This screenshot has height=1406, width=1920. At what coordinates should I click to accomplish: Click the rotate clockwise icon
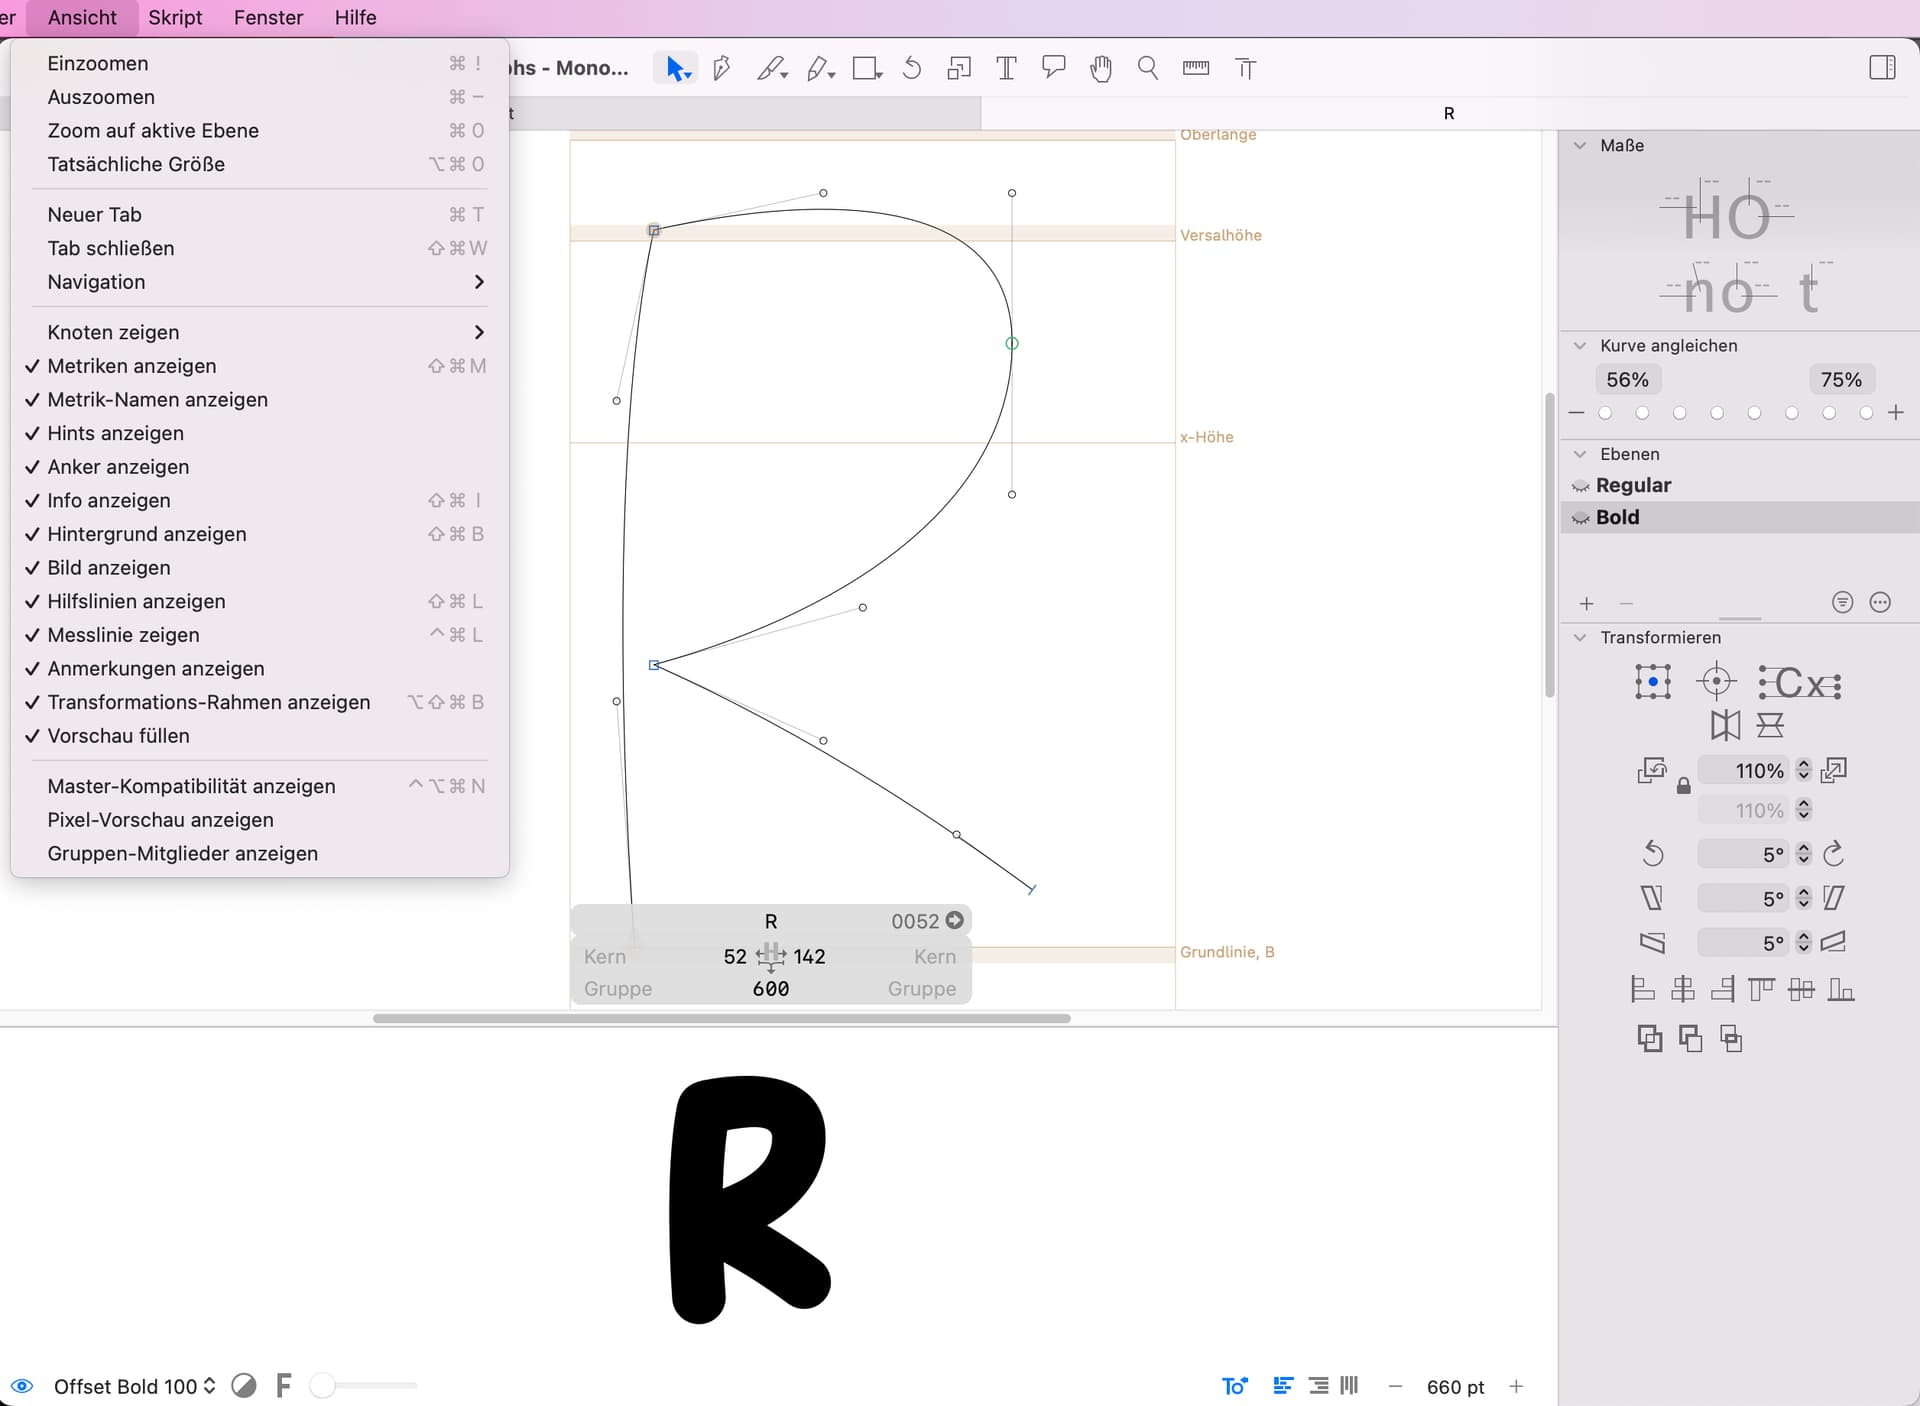(x=1833, y=854)
